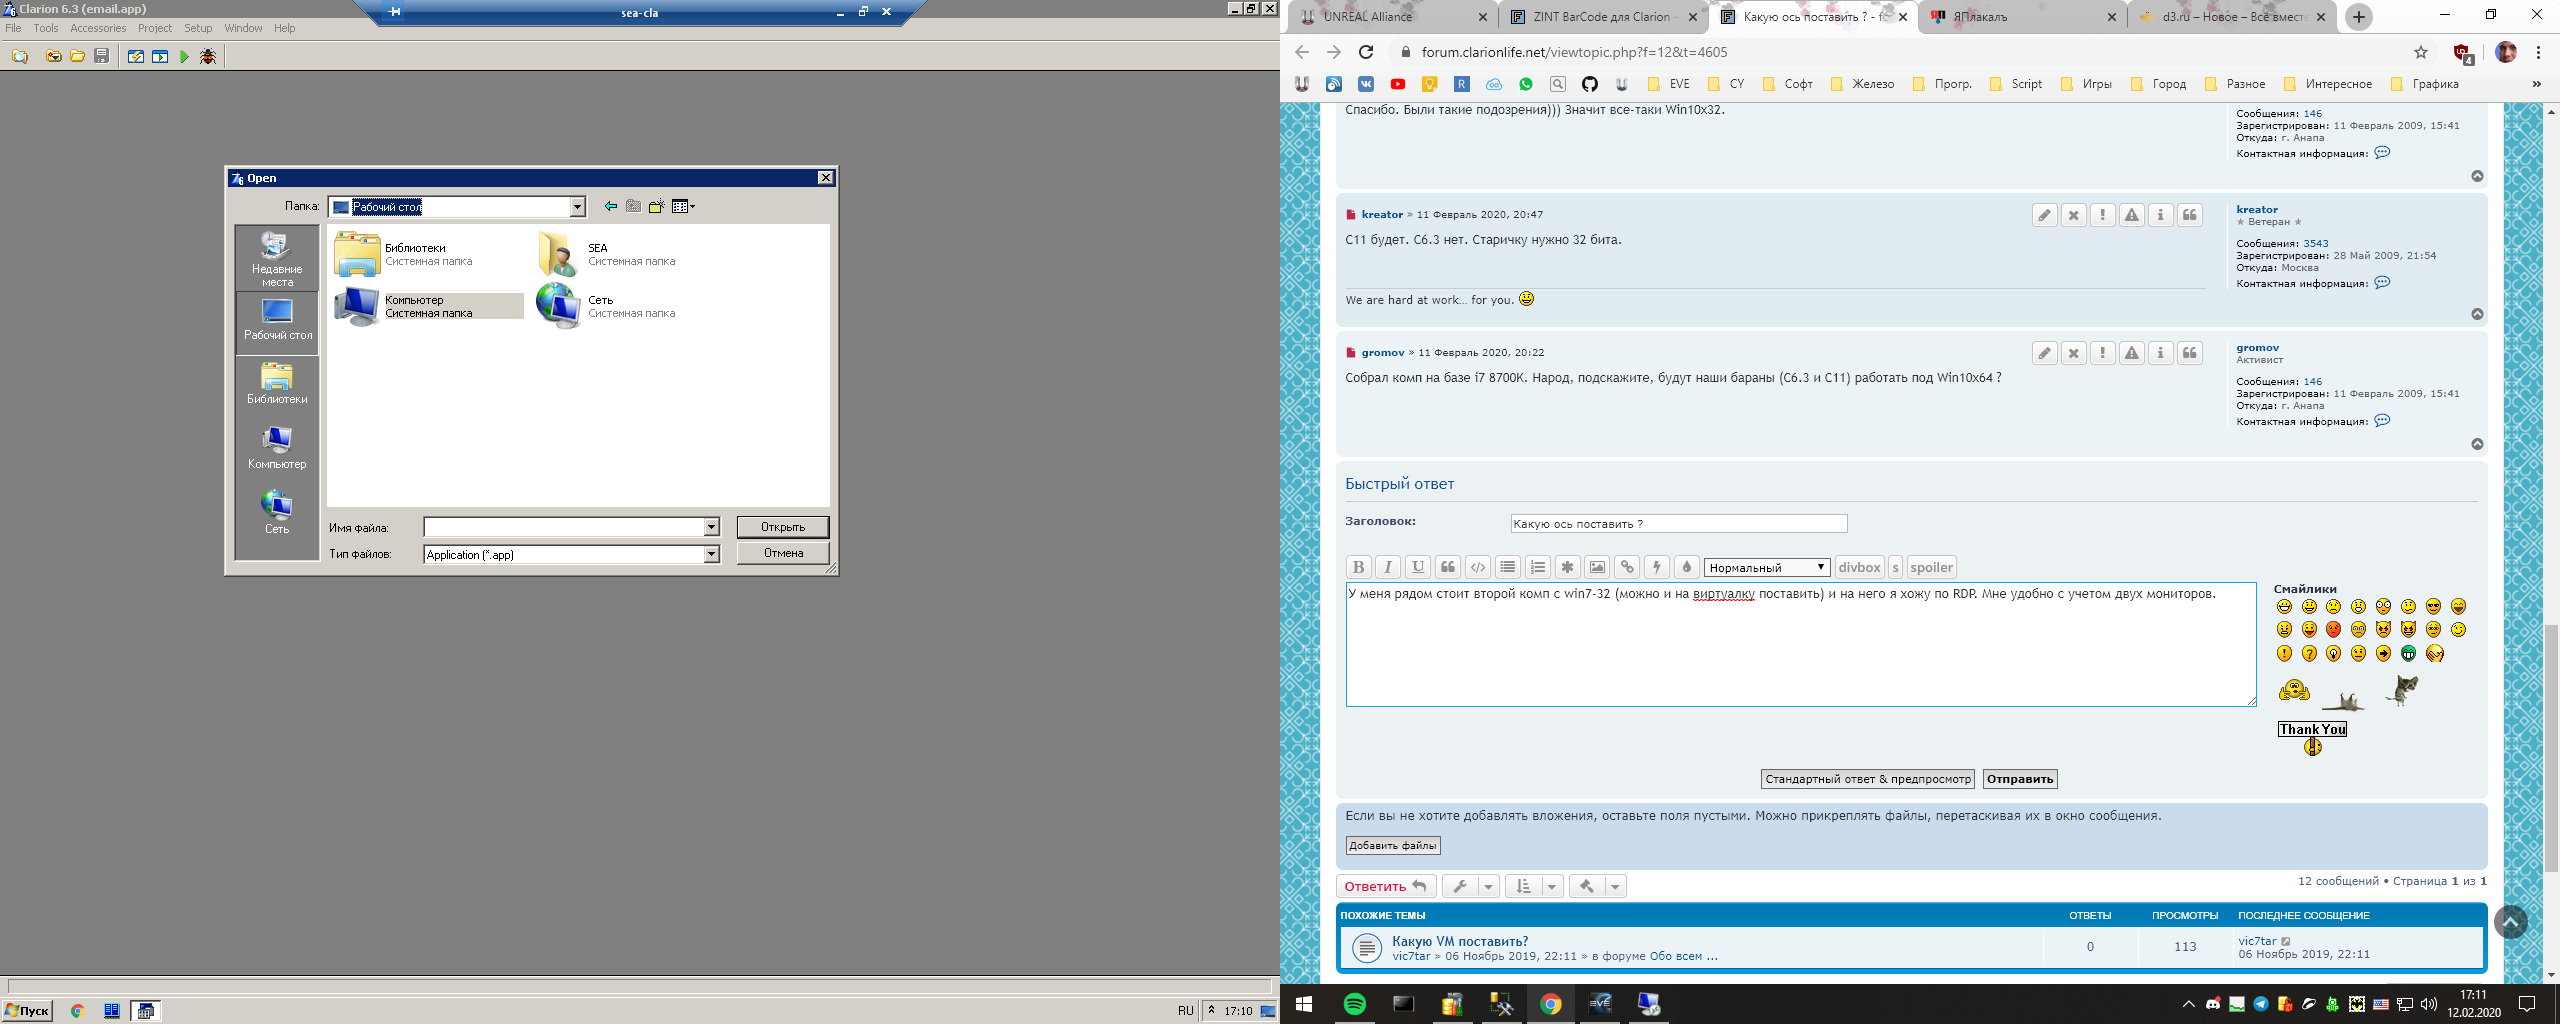Toggle bold formatting in reply editor
The height and width of the screenshot is (1024, 2560).
(x=1358, y=567)
